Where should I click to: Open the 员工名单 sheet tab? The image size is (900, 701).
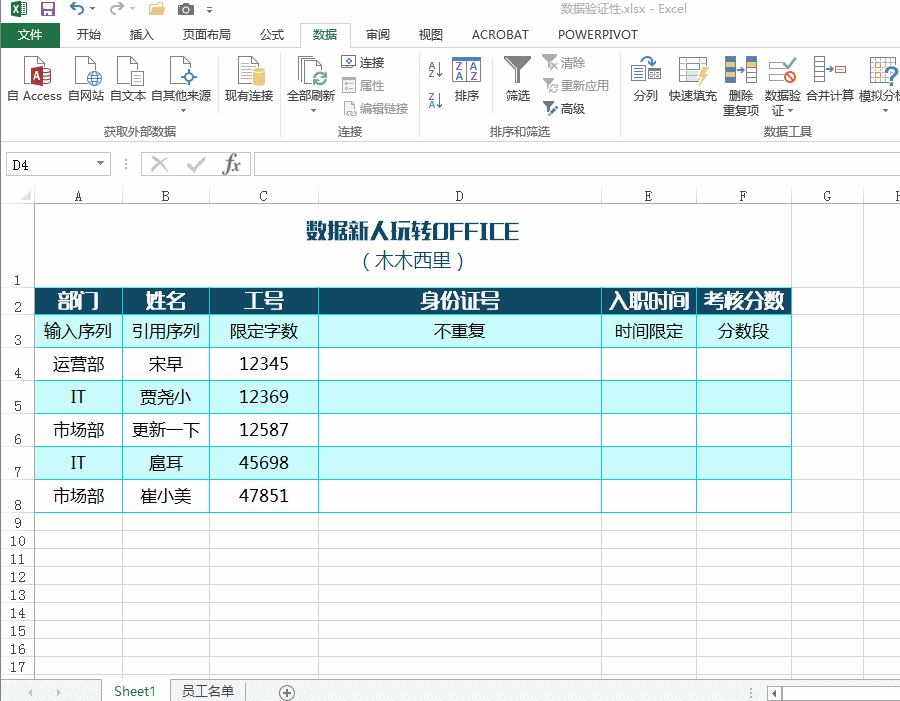(x=208, y=691)
